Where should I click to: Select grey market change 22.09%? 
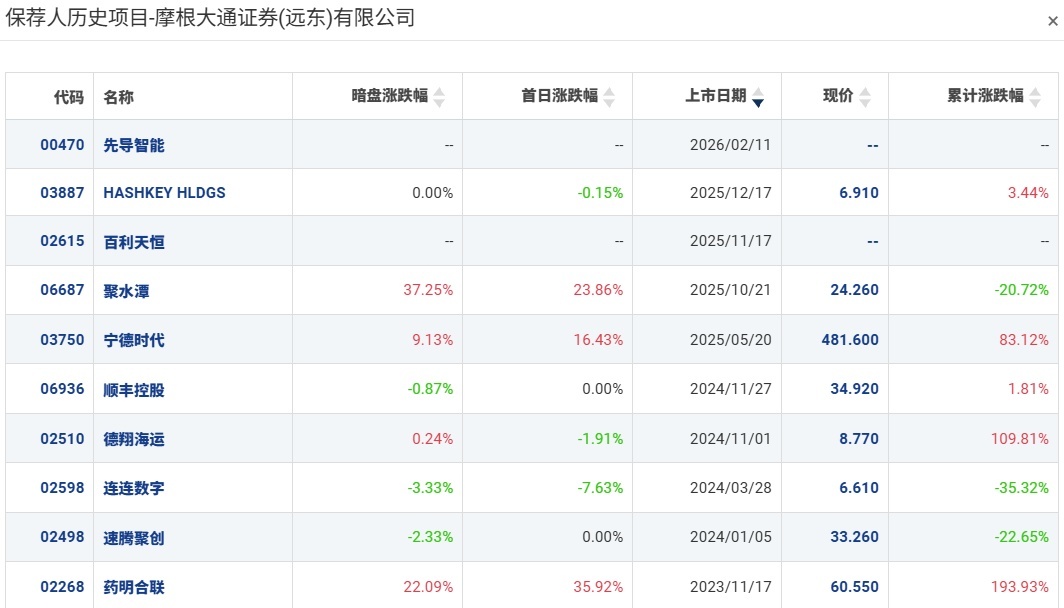pyautogui.click(x=428, y=586)
